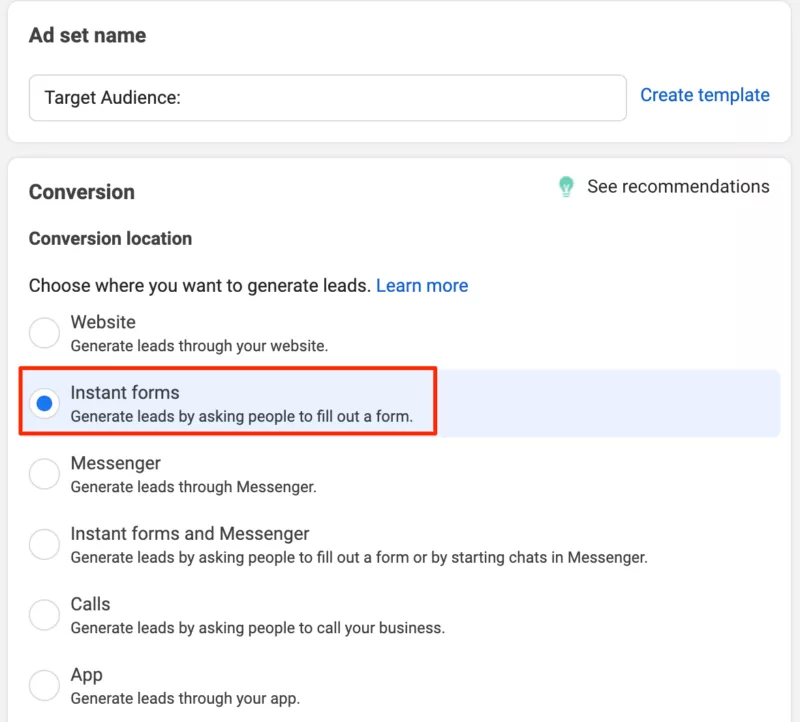Click the Ad set name heading
The image size is (800, 722).
coord(86,35)
